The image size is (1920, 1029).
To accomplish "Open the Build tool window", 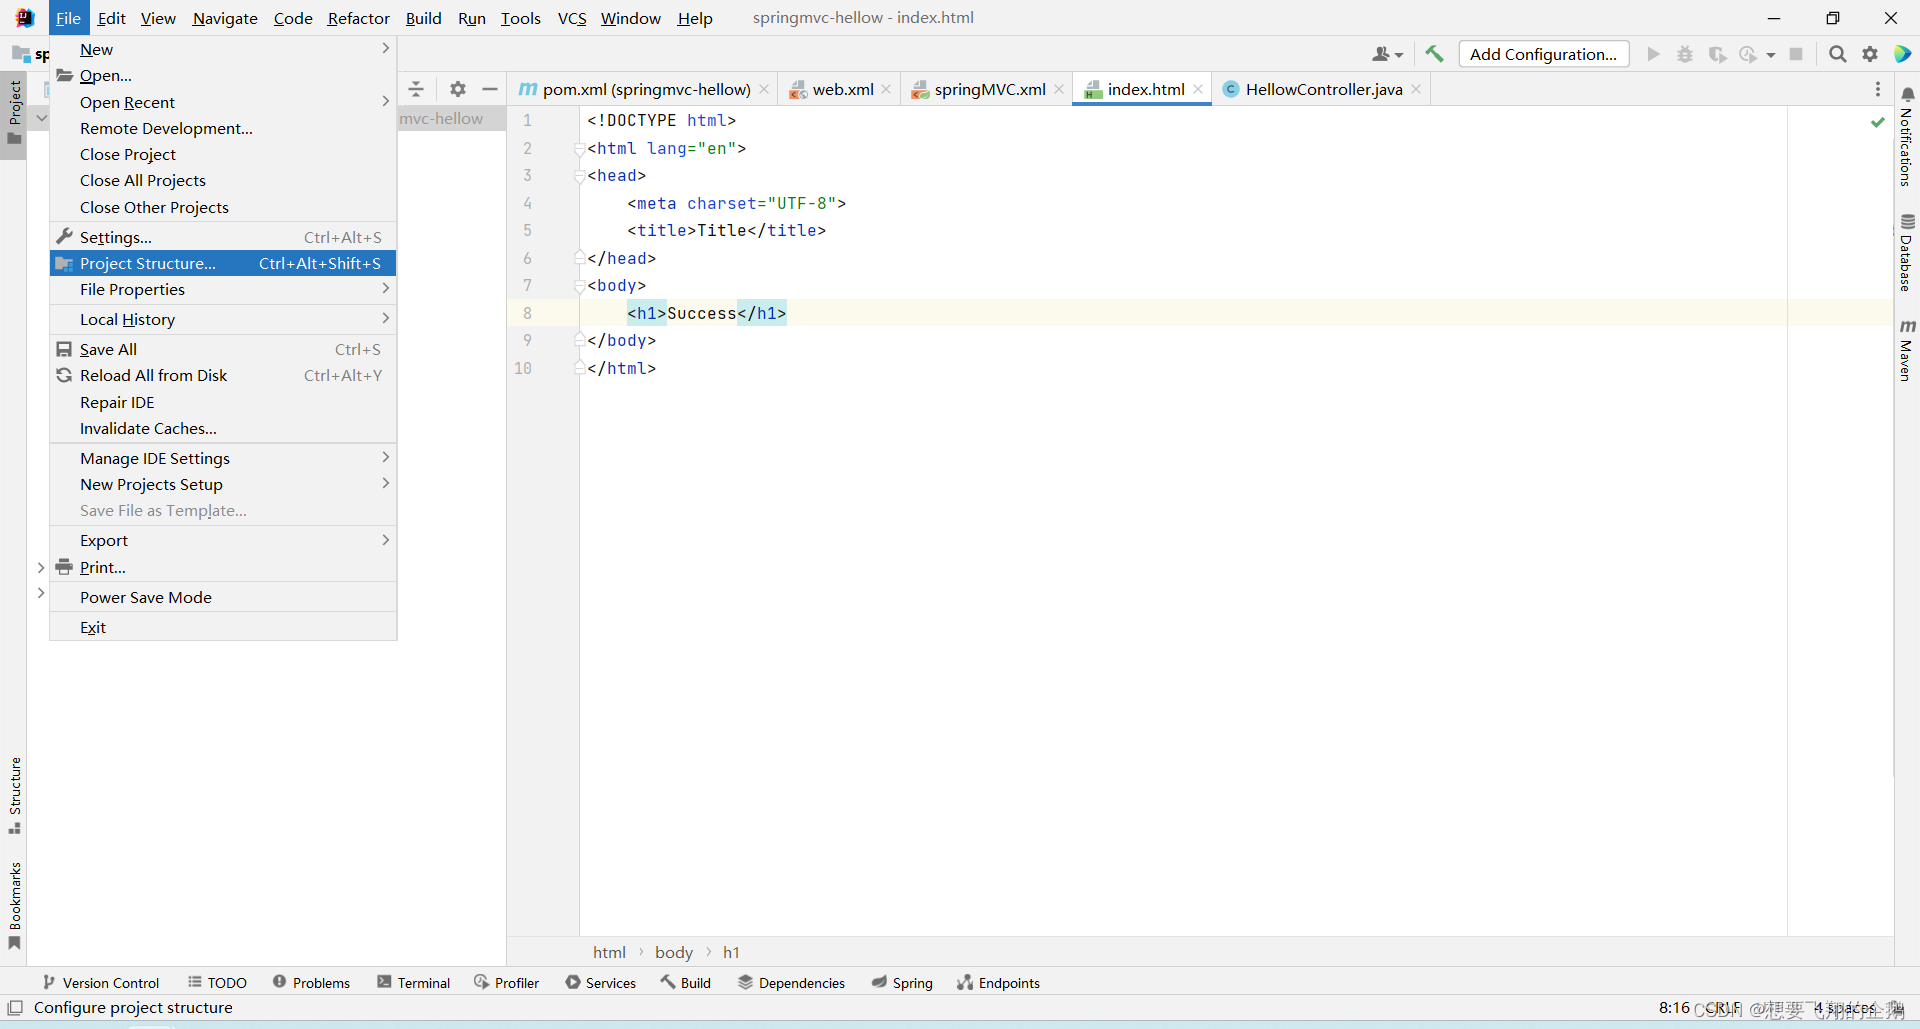I will pos(685,983).
